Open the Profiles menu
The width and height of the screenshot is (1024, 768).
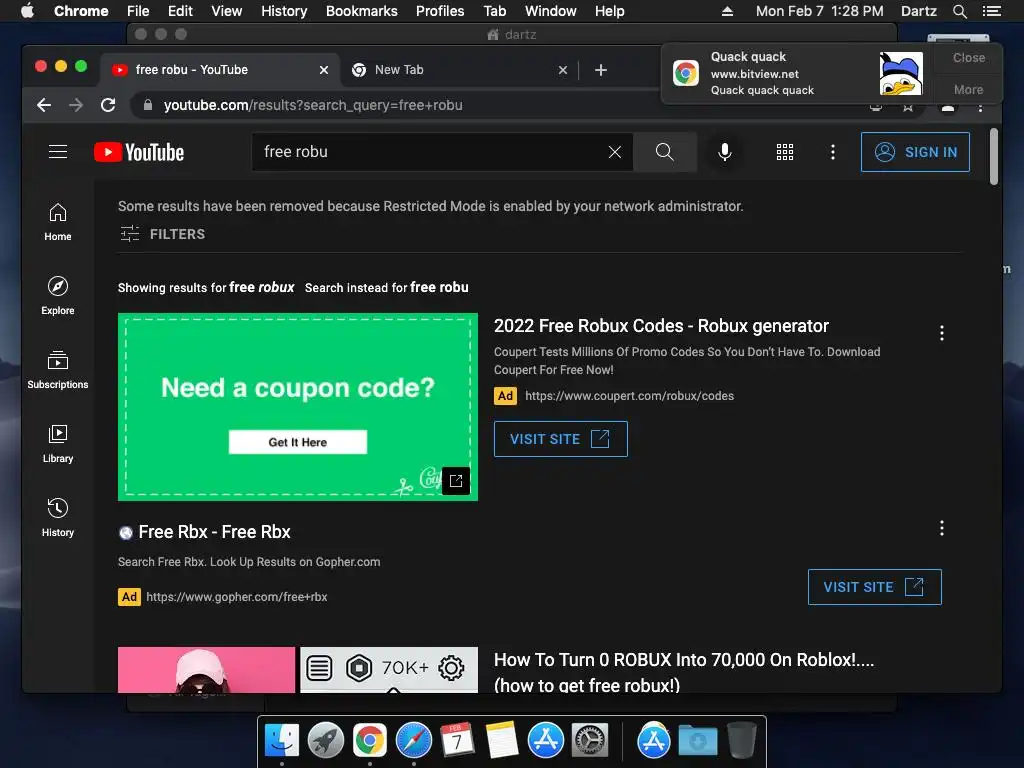tap(440, 11)
